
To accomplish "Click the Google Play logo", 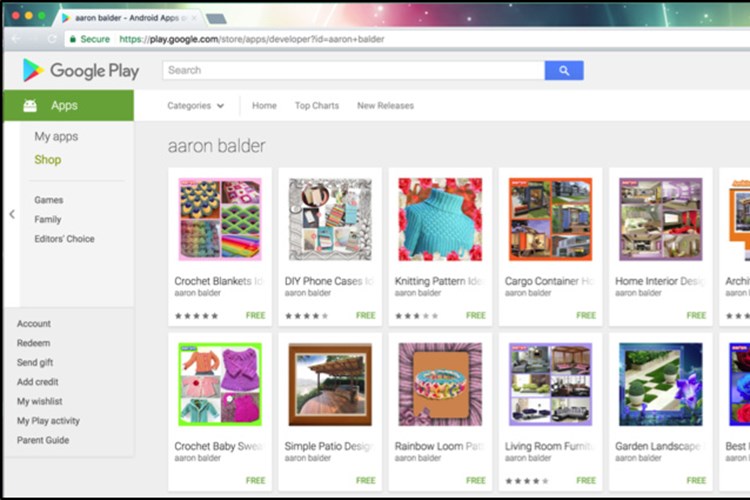I will click(x=81, y=70).
